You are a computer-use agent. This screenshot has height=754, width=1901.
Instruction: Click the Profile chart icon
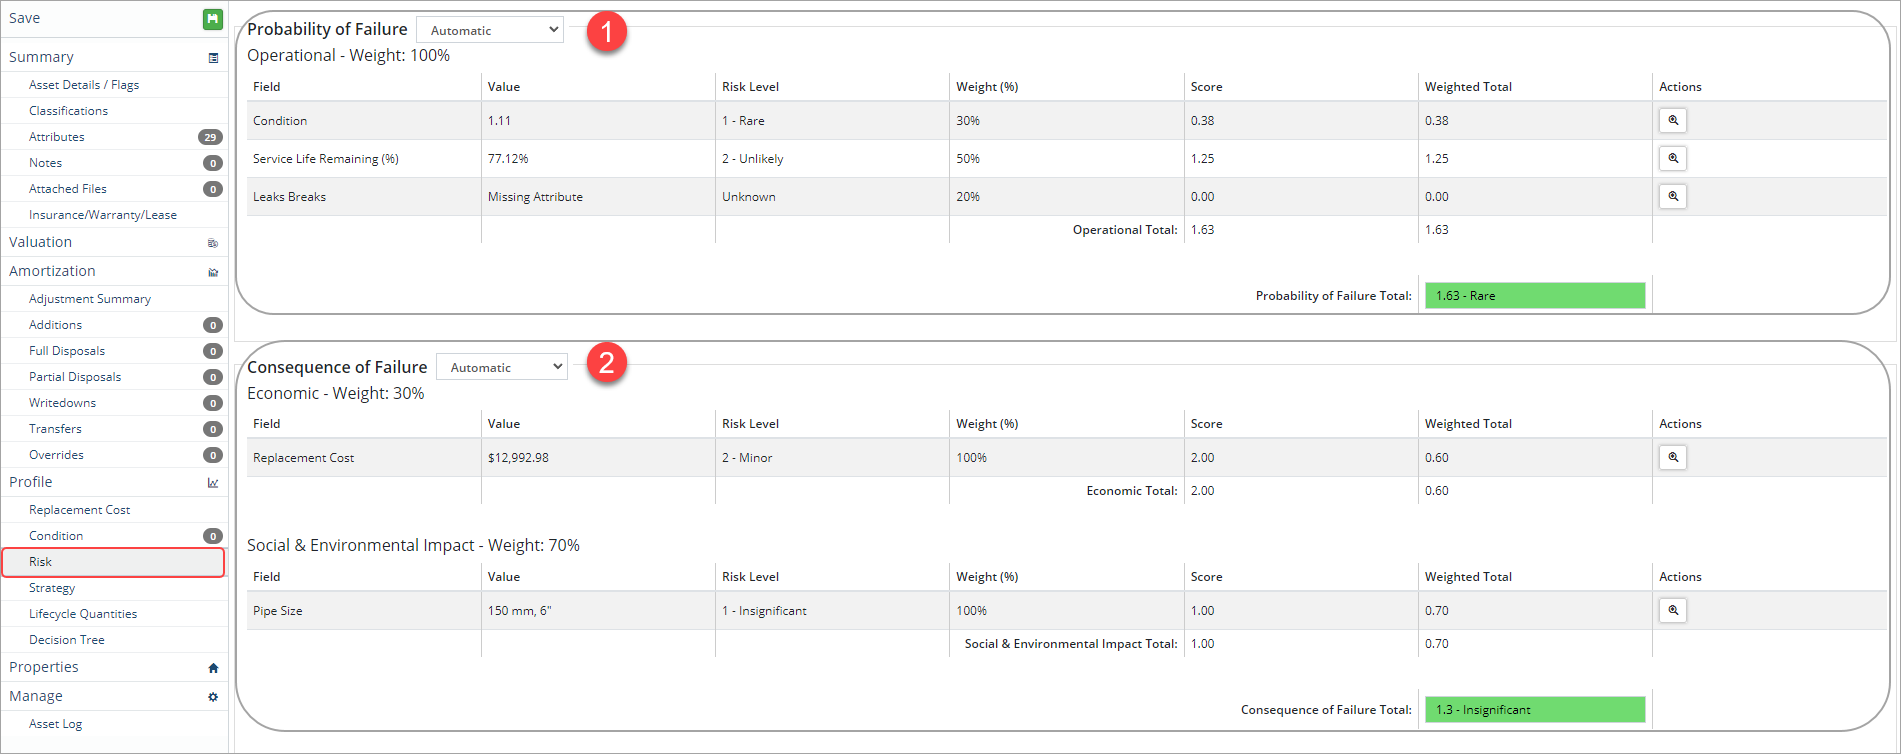pyautogui.click(x=213, y=483)
